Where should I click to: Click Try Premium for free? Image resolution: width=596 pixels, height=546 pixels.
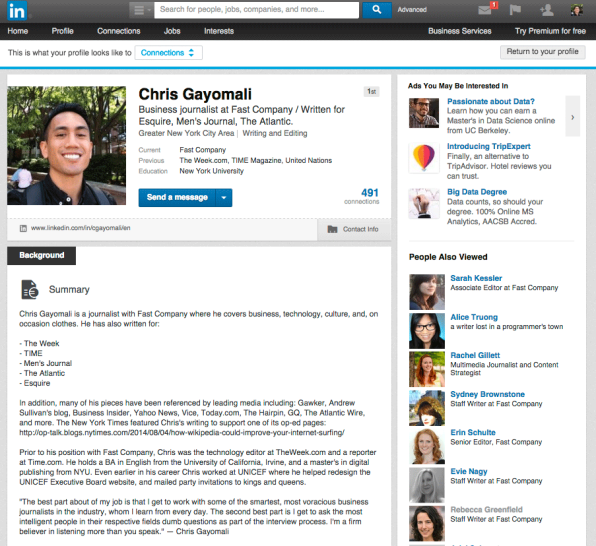pos(550,31)
